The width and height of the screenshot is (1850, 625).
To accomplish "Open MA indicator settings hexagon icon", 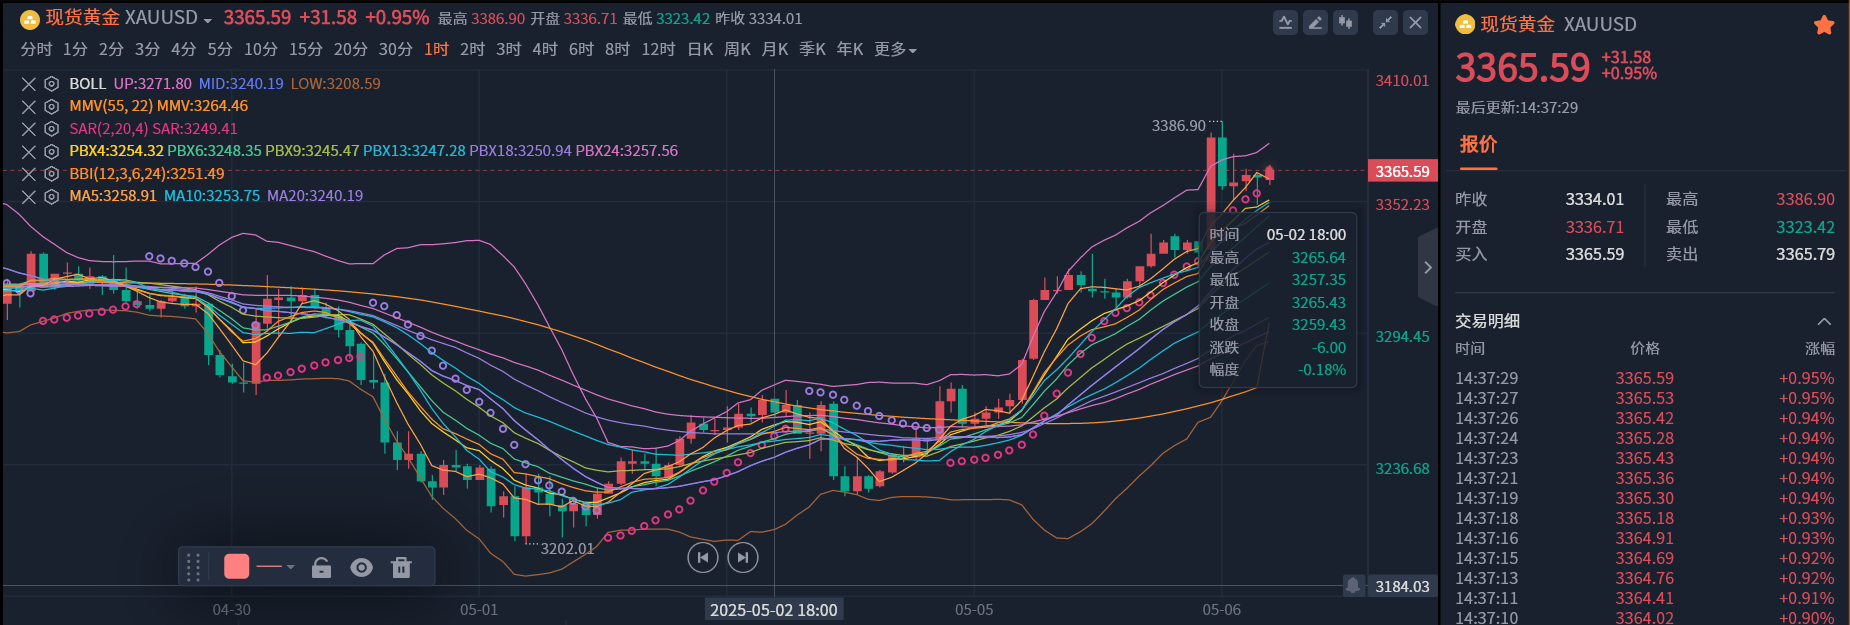I will (x=52, y=196).
